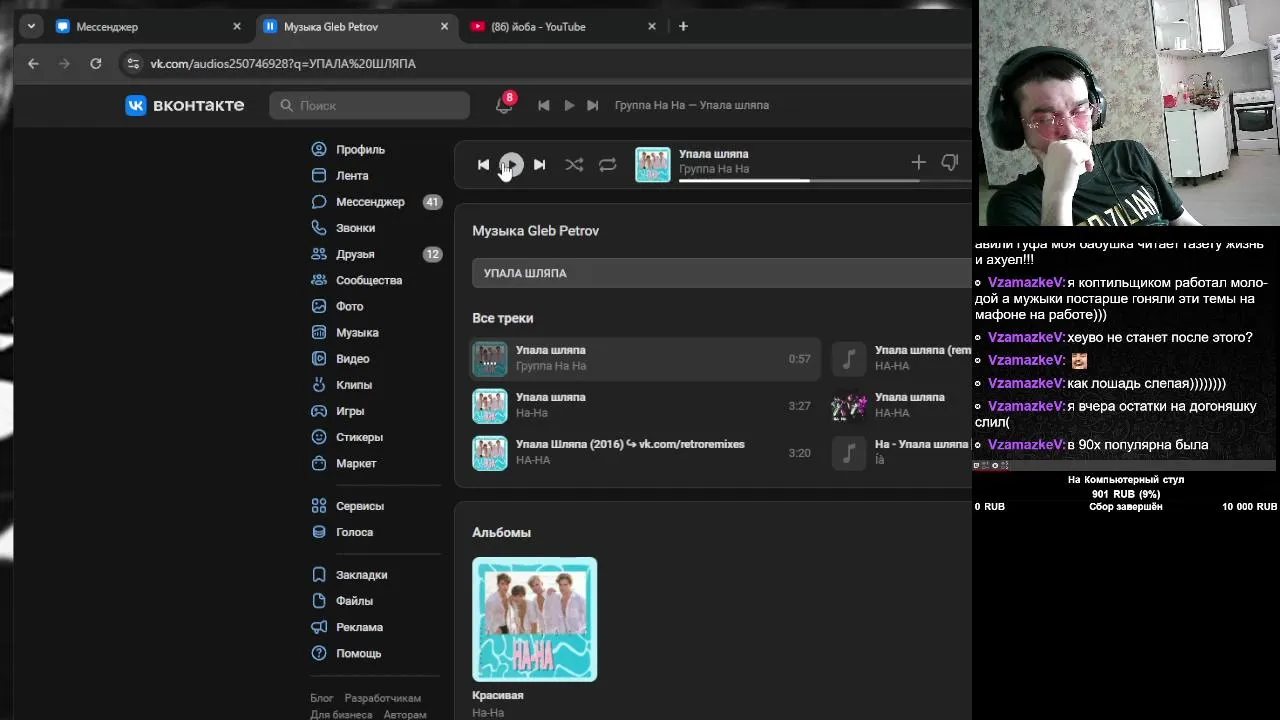This screenshot has height=720, width=1280.
Task: Switch to йоба - YouTube tab
Action: (563, 27)
